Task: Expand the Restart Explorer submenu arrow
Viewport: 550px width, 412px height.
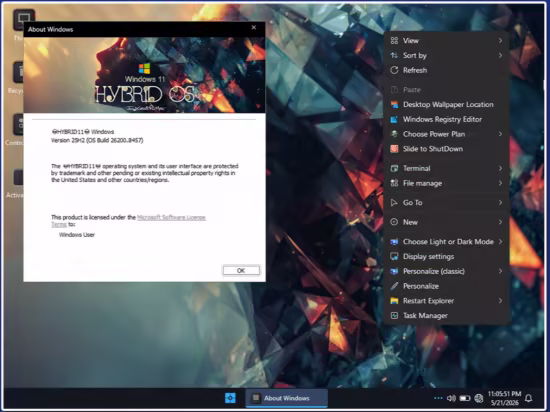Action: pyautogui.click(x=500, y=301)
